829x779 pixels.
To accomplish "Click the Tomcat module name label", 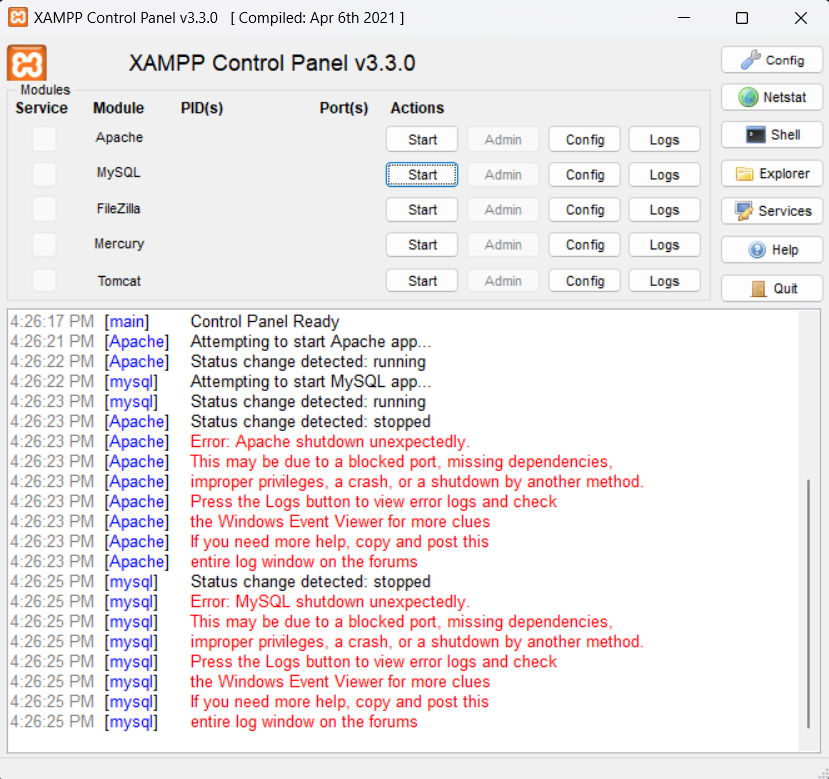I will (119, 281).
